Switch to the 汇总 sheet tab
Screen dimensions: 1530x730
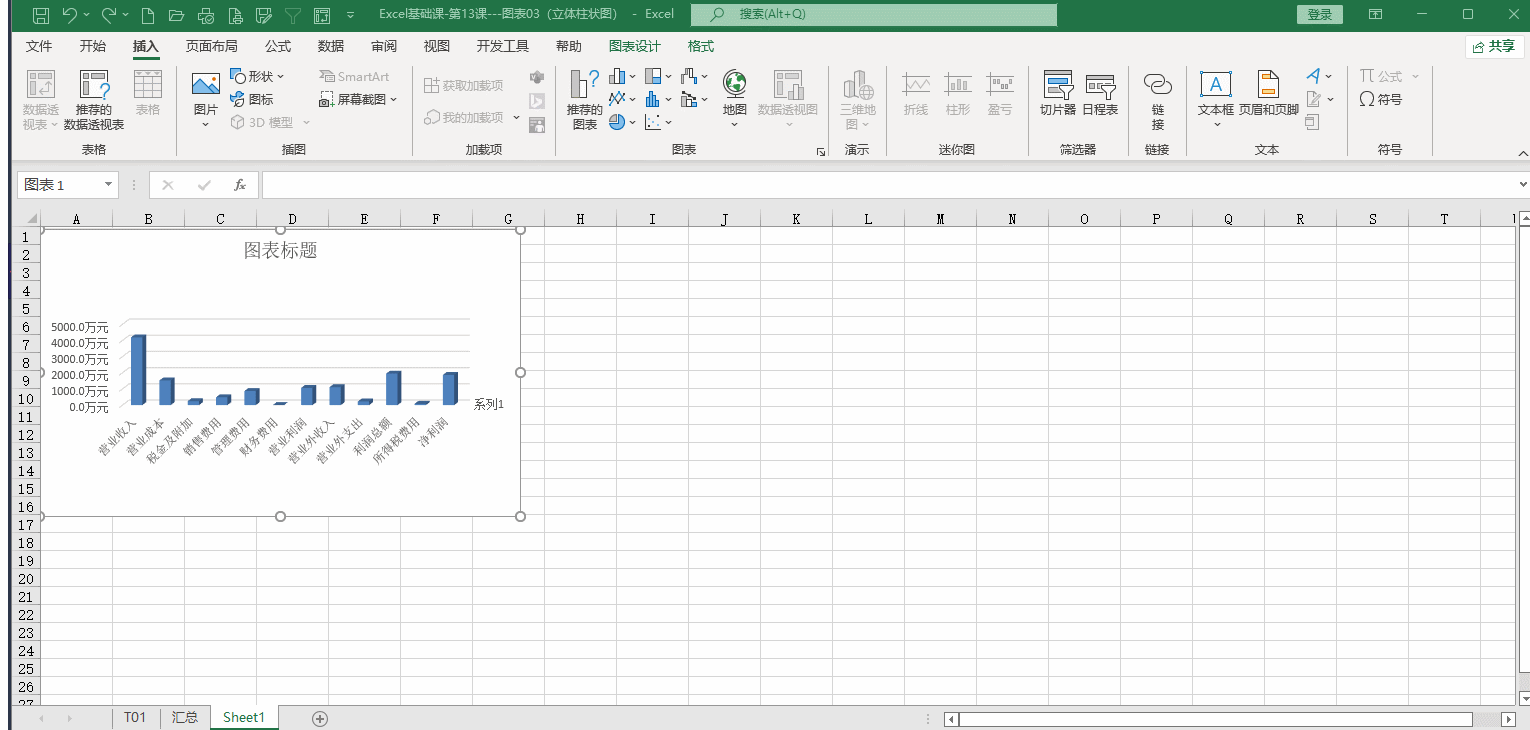click(x=185, y=717)
